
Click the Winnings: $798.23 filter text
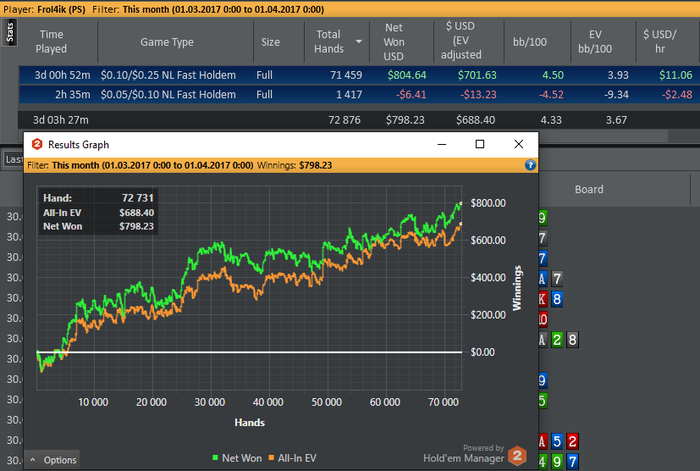pyautogui.click(x=294, y=165)
